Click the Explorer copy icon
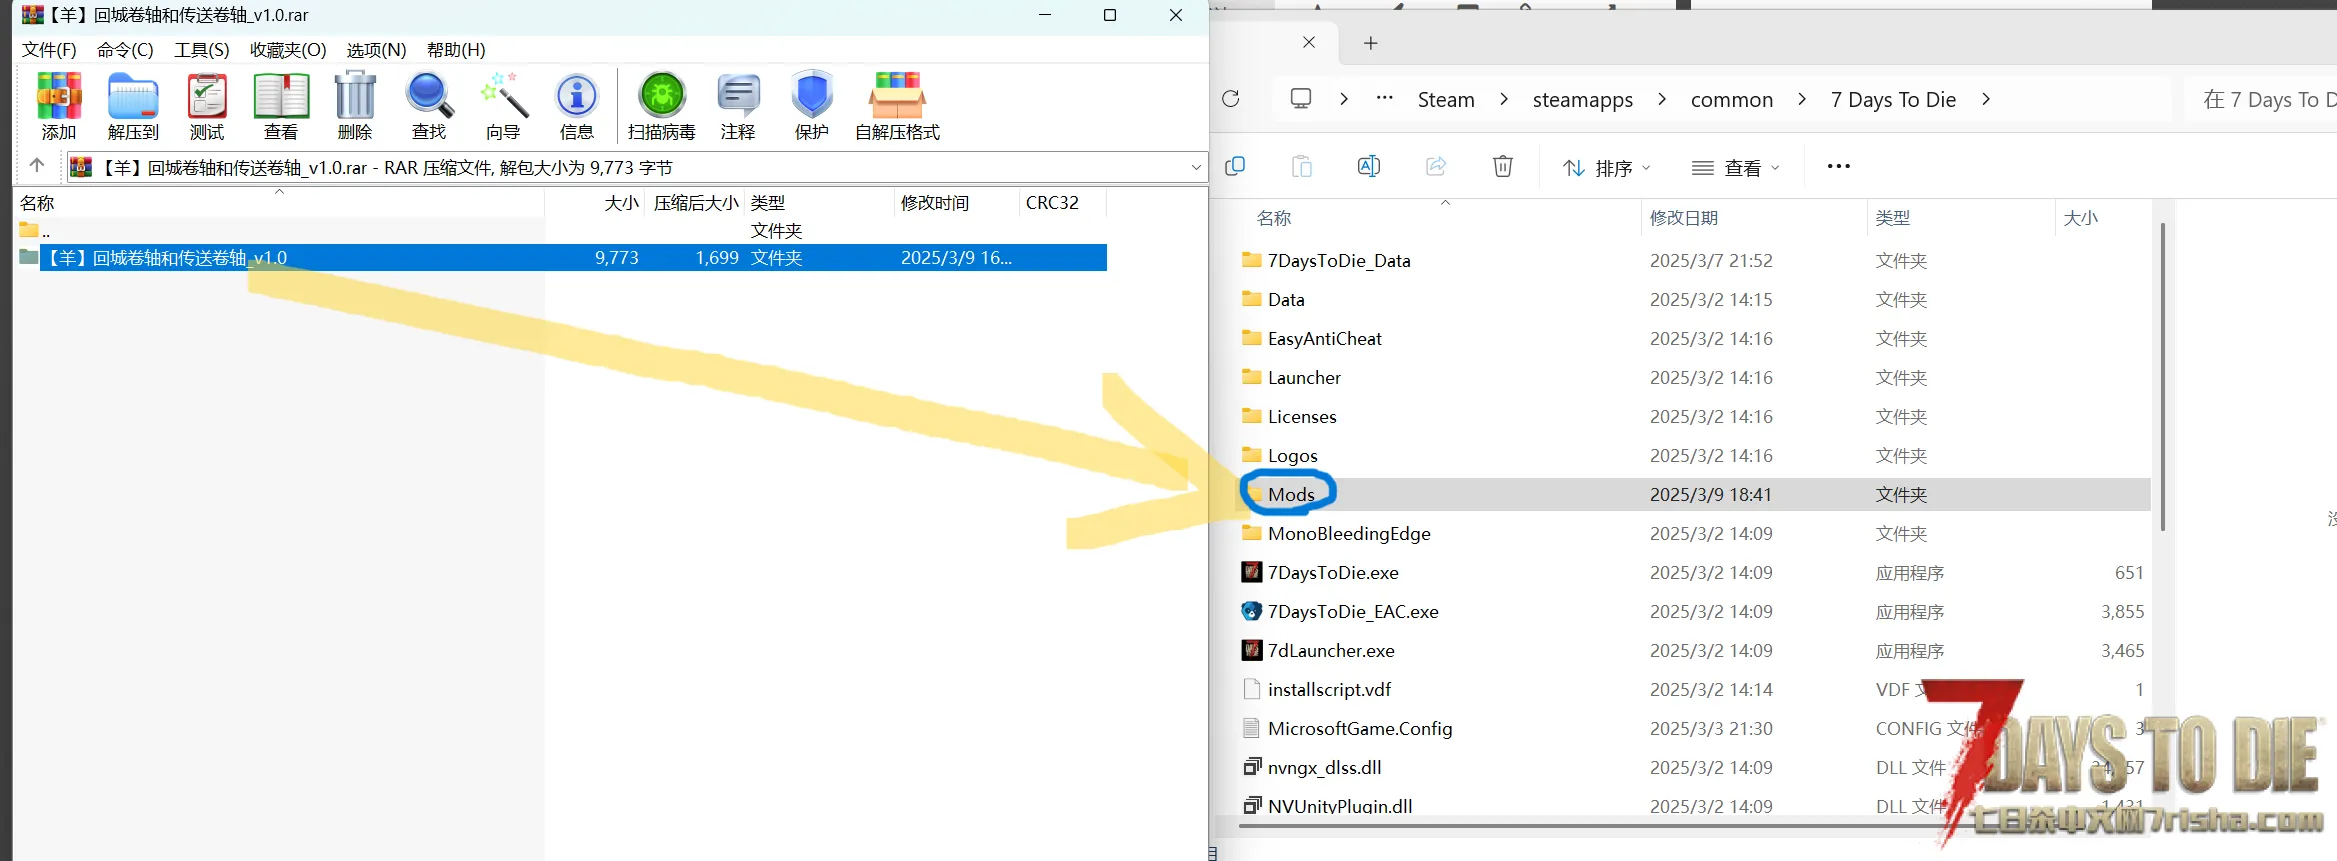Viewport: 2337px width, 861px height. tap(1235, 166)
